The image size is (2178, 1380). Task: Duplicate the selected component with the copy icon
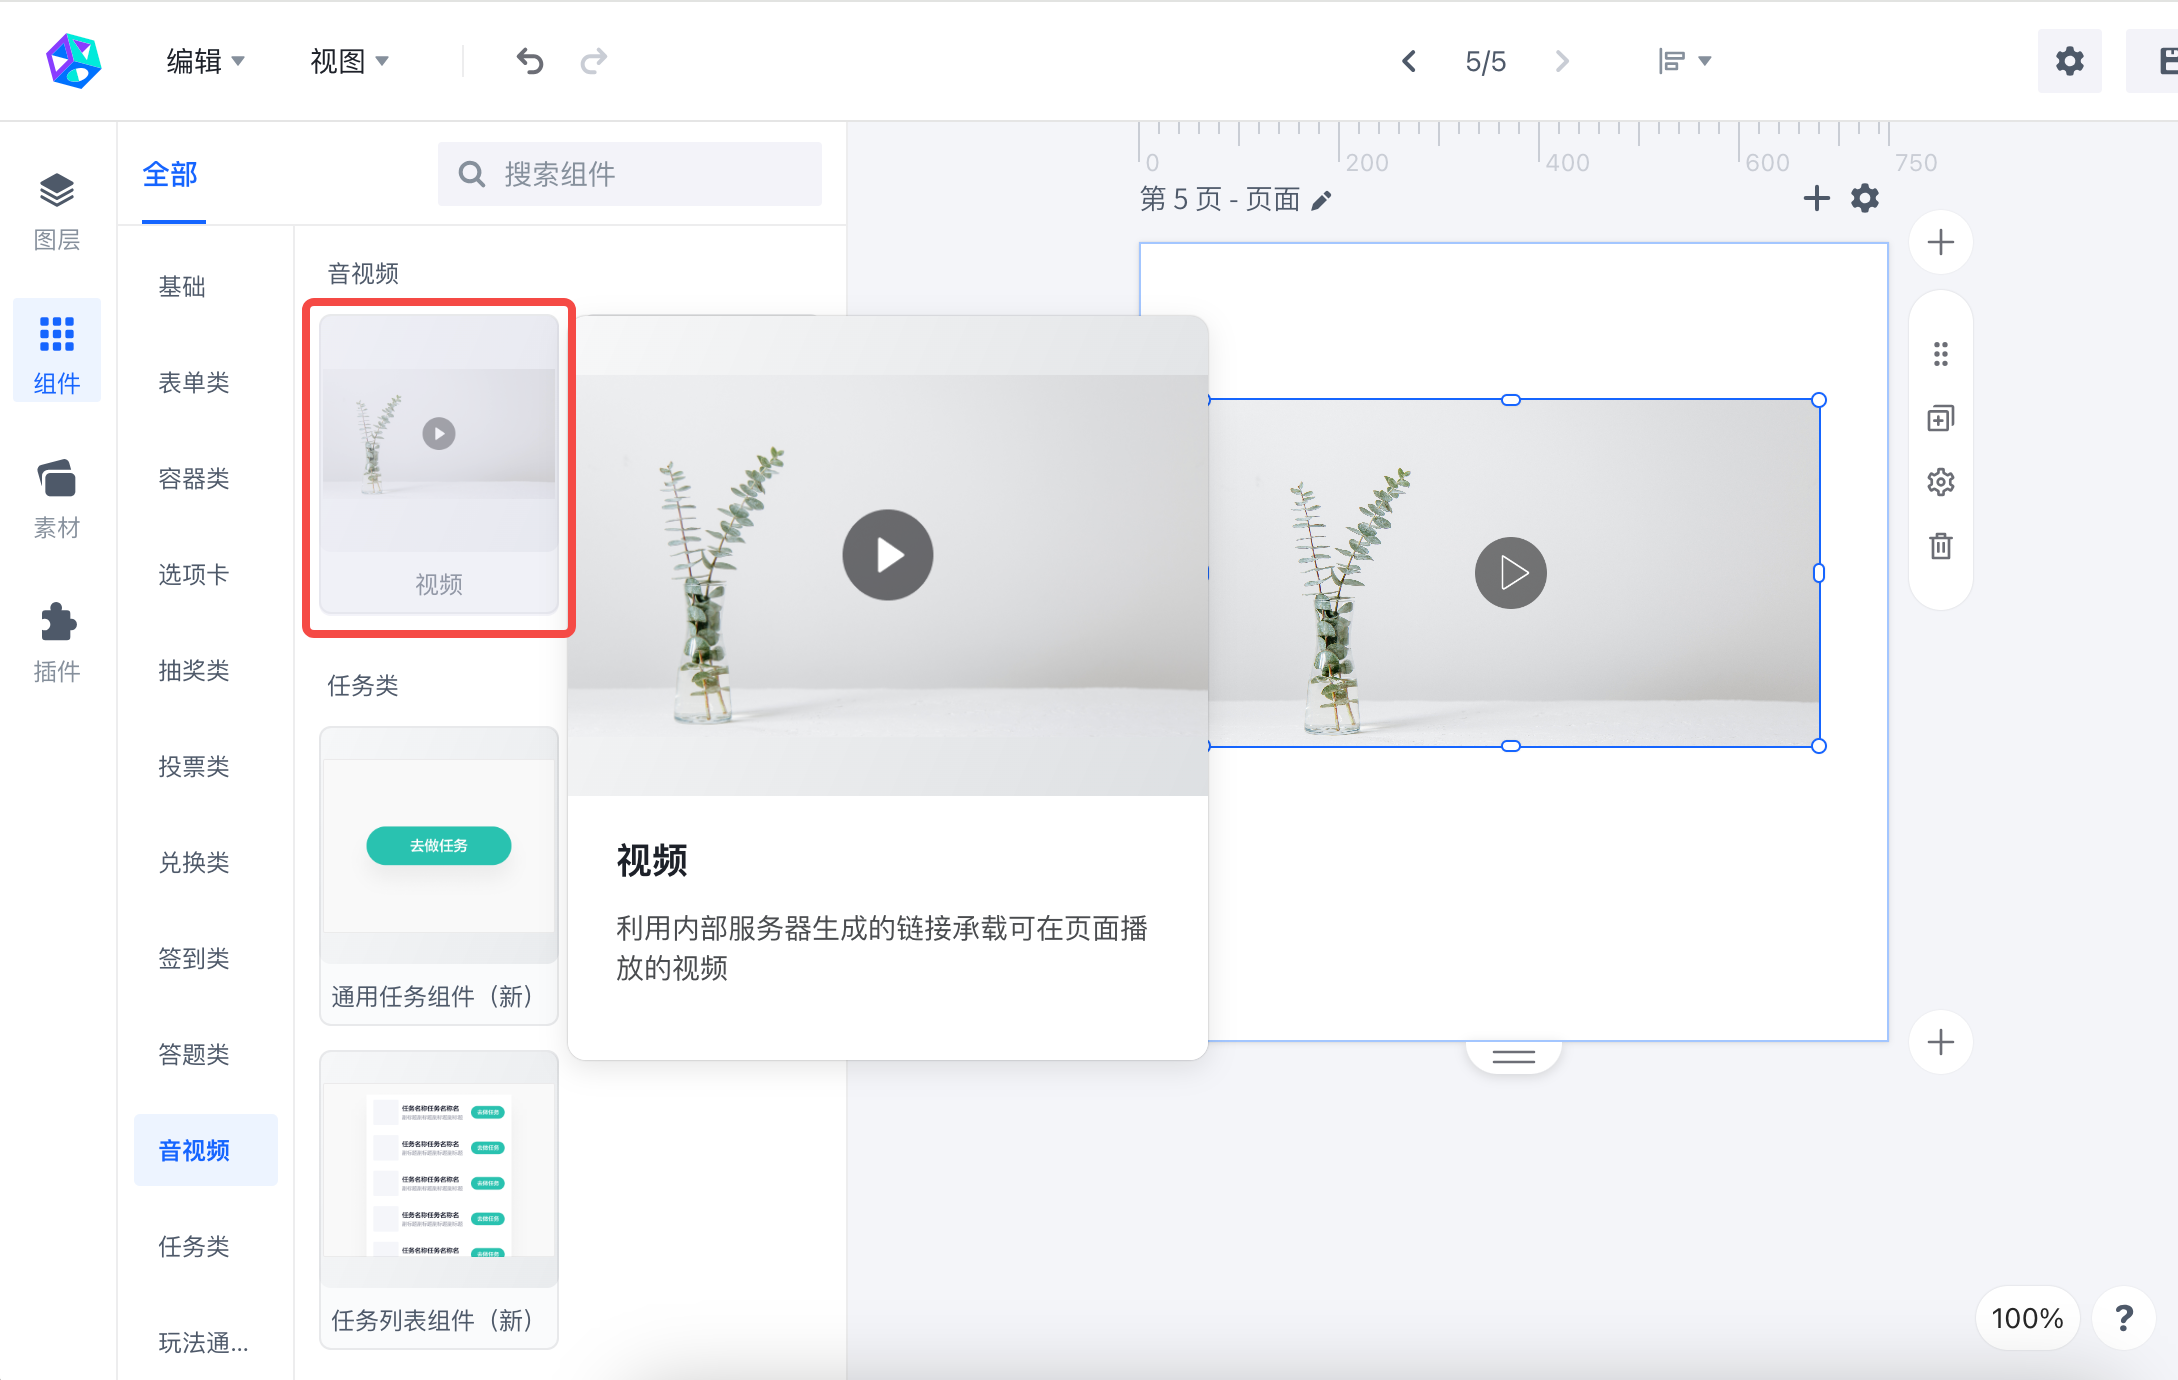1941,418
